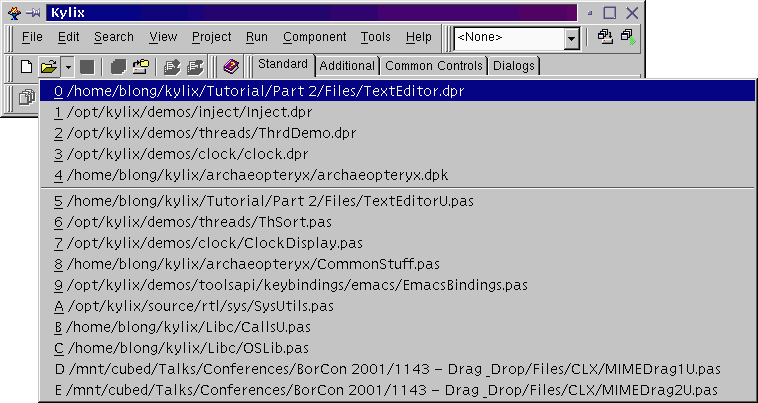Click the Add file to project icon

pos(171,67)
